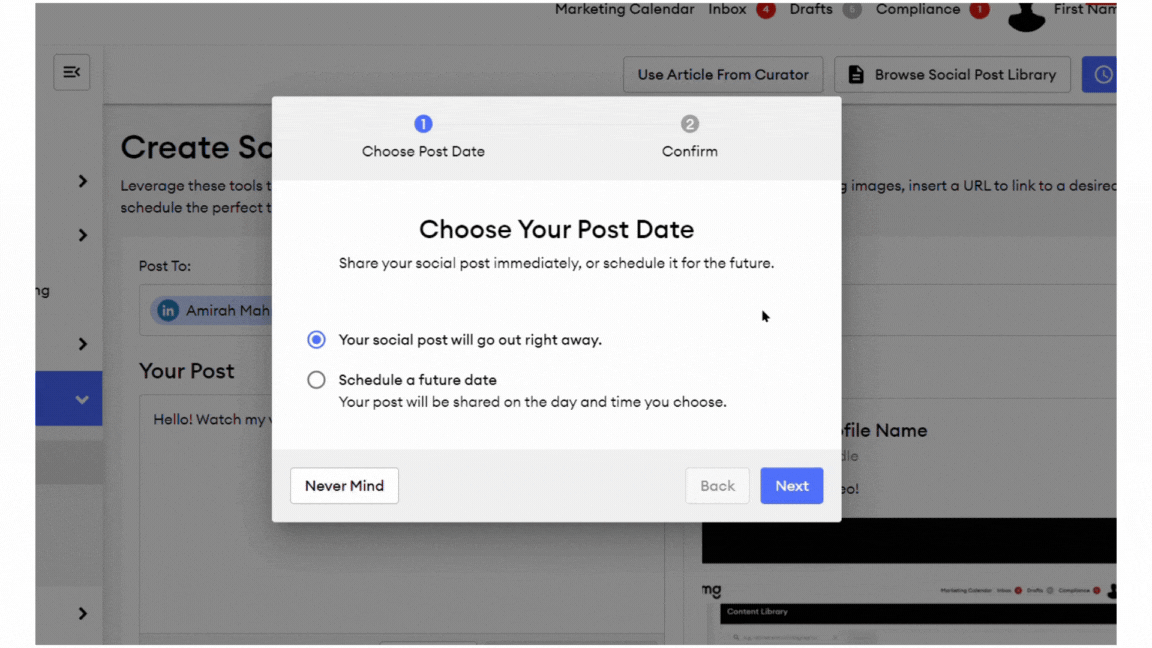Screen dimensions: 1152x648
Task: Select the 'Schedule a future date' option
Action: point(316,380)
